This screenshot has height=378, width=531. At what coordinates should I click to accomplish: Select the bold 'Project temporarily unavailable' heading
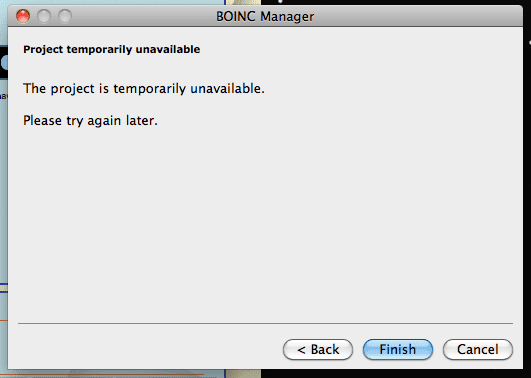(111, 49)
